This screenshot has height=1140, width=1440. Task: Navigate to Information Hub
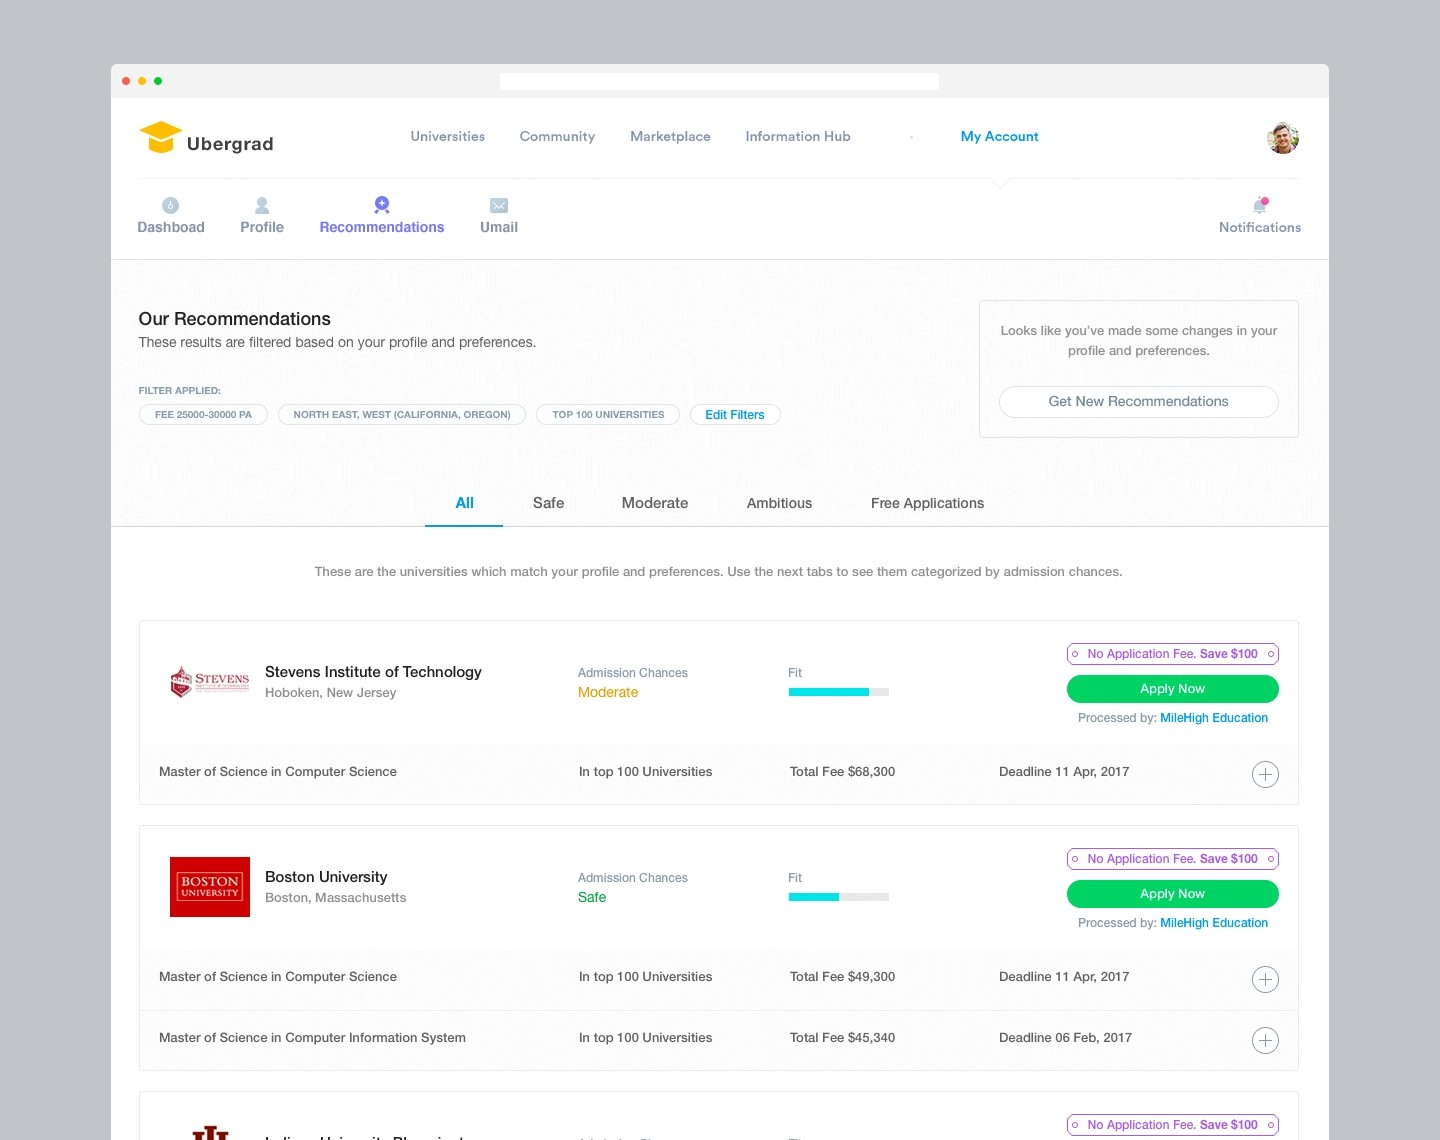coord(798,136)
